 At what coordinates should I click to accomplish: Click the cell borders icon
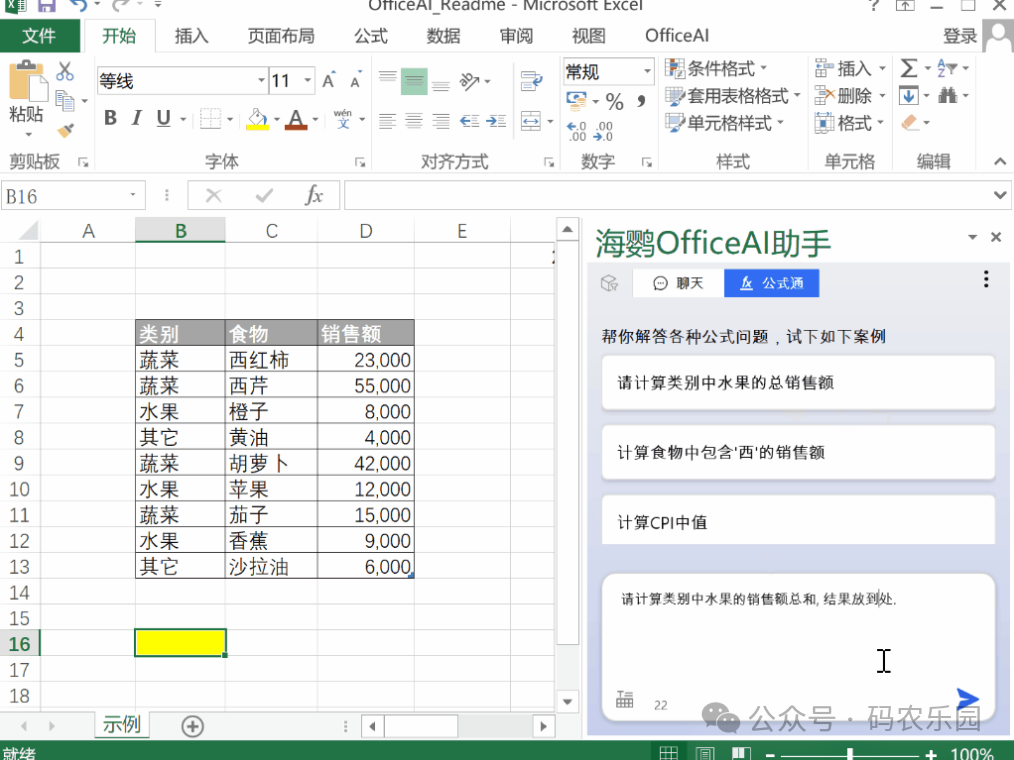click(210, 119)
